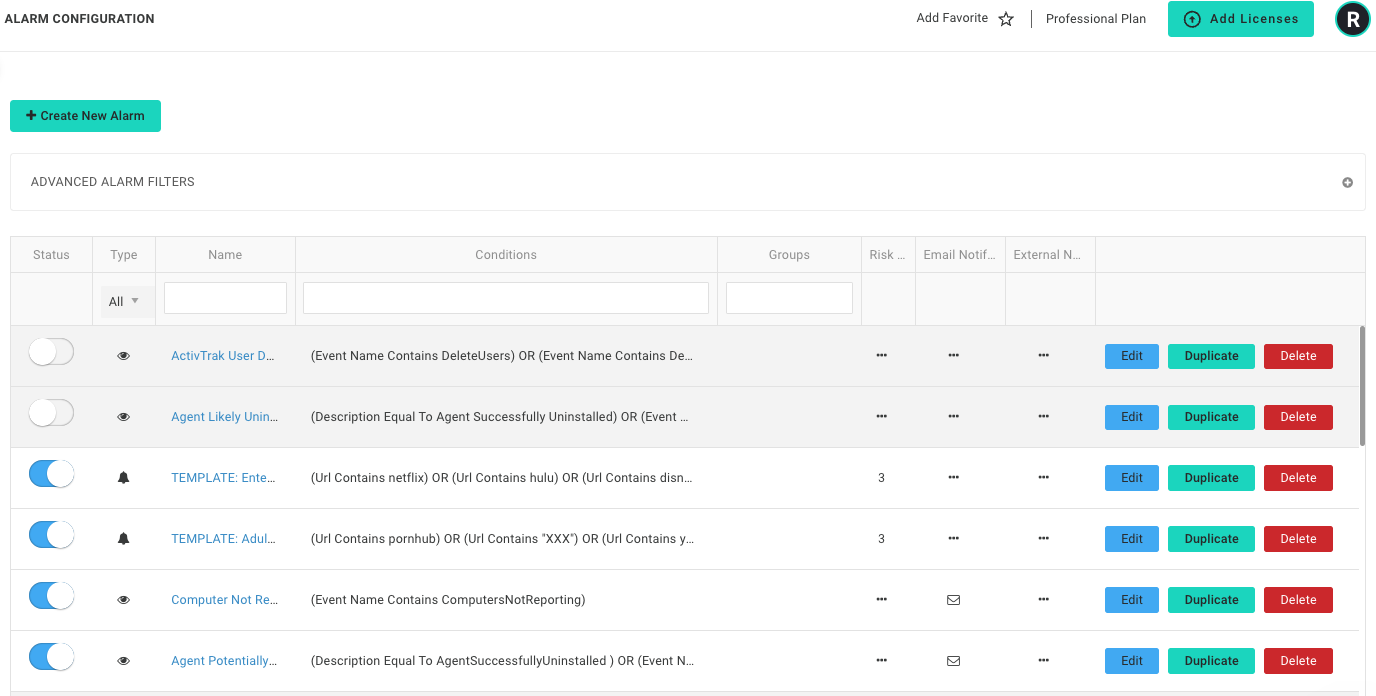Click the Add Favorite text

click(952, 18)
